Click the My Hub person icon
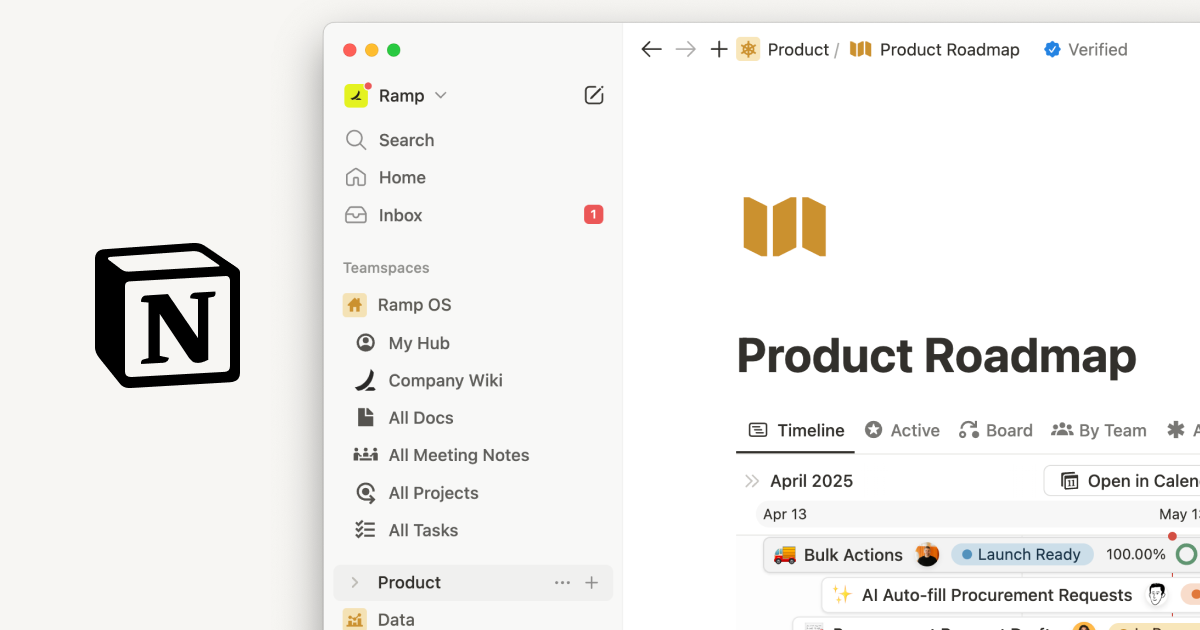 [x=366, y=343]
